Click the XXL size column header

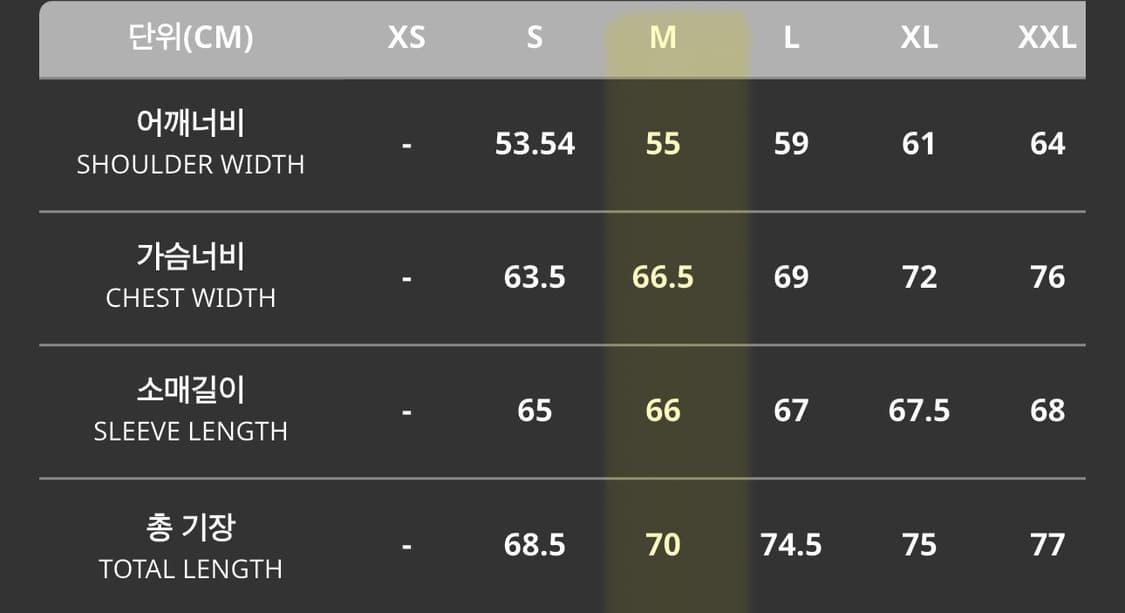(1047, 38)
